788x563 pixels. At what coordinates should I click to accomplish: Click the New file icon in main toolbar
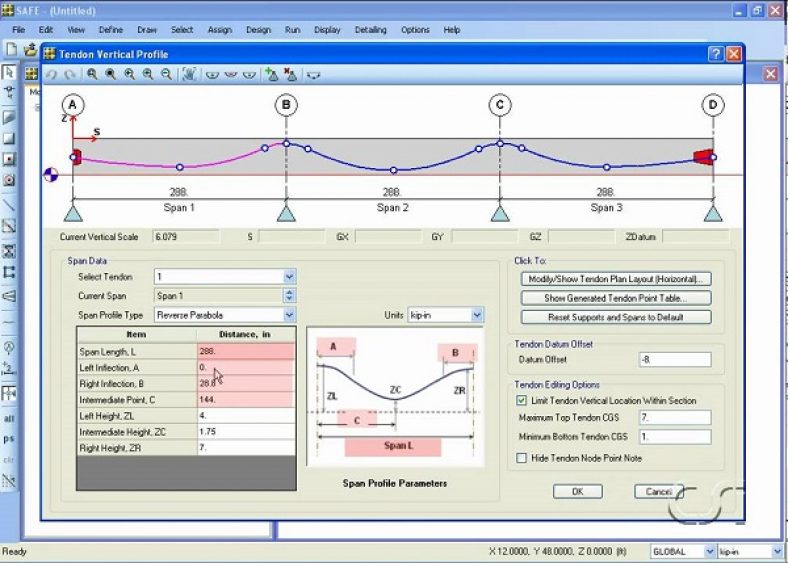tap(11, 48)
